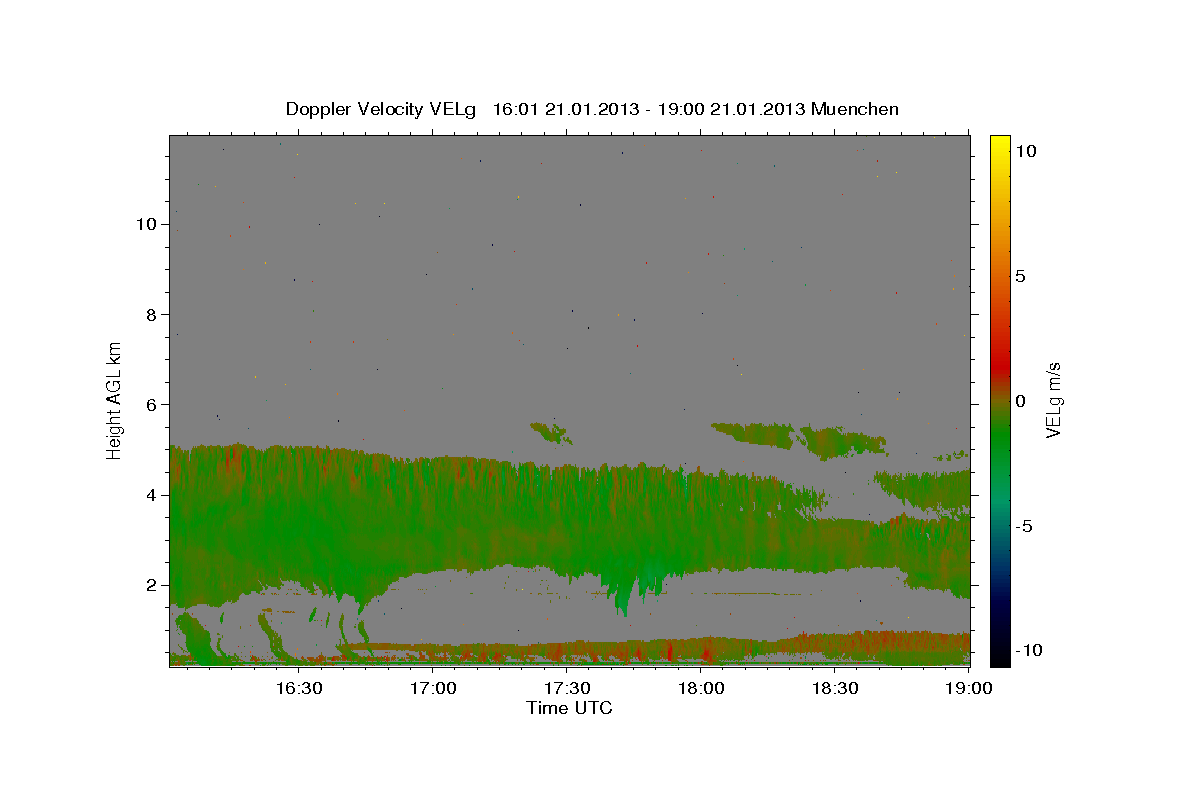Click the colorbar value 10 label
The image size is (1200, 800).
tap(1025, 151)
